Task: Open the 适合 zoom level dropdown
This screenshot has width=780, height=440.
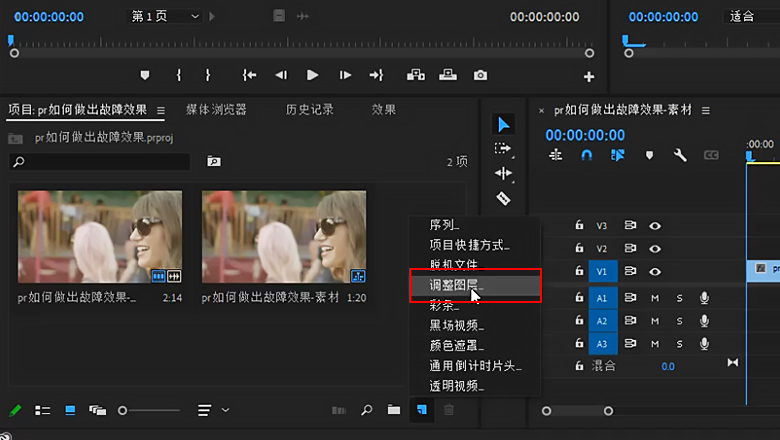Action: 751,16
